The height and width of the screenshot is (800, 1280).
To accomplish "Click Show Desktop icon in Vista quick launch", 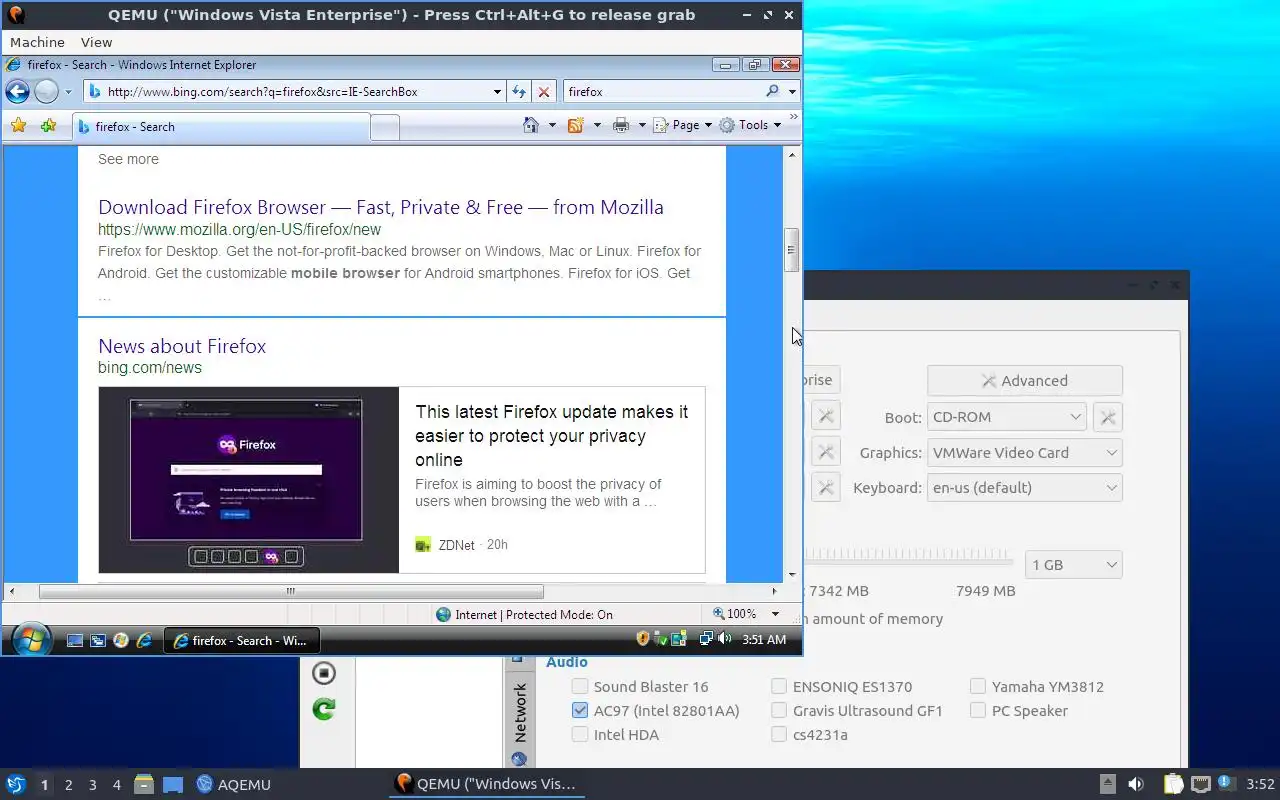I will (75, 640).
